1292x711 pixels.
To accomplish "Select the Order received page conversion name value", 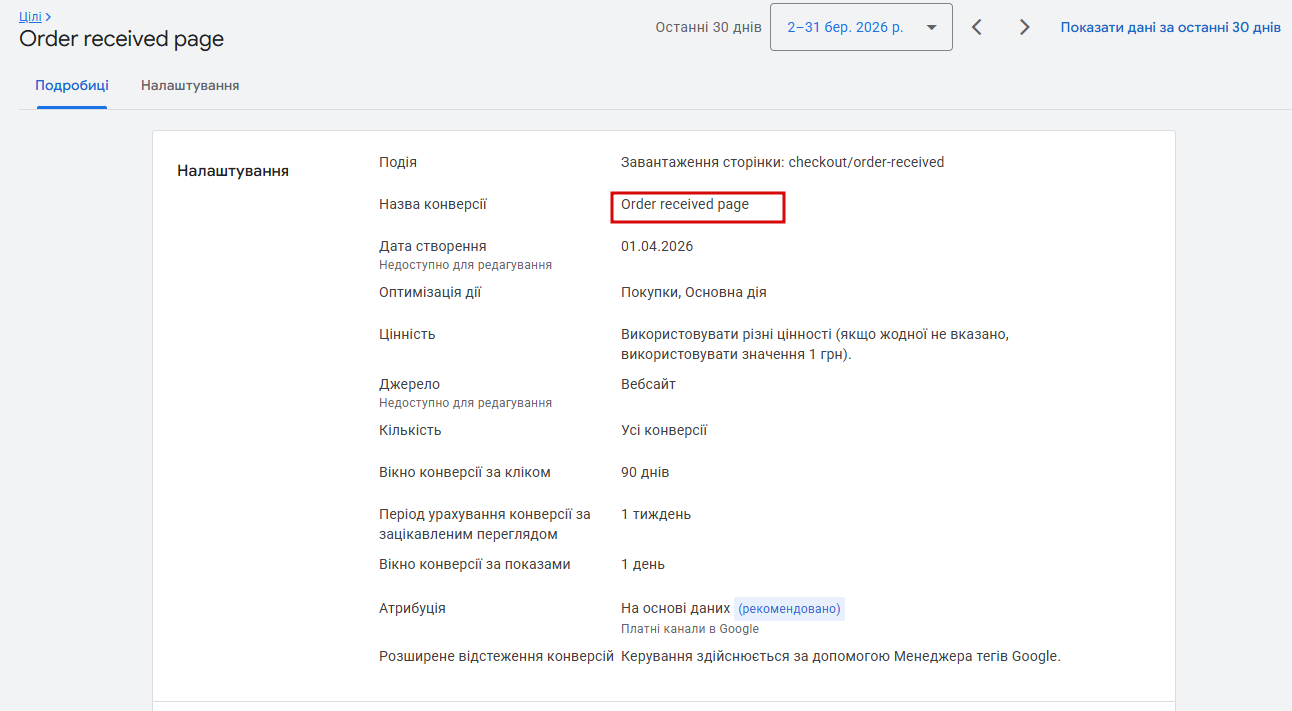I will click(x=685, y=204).
